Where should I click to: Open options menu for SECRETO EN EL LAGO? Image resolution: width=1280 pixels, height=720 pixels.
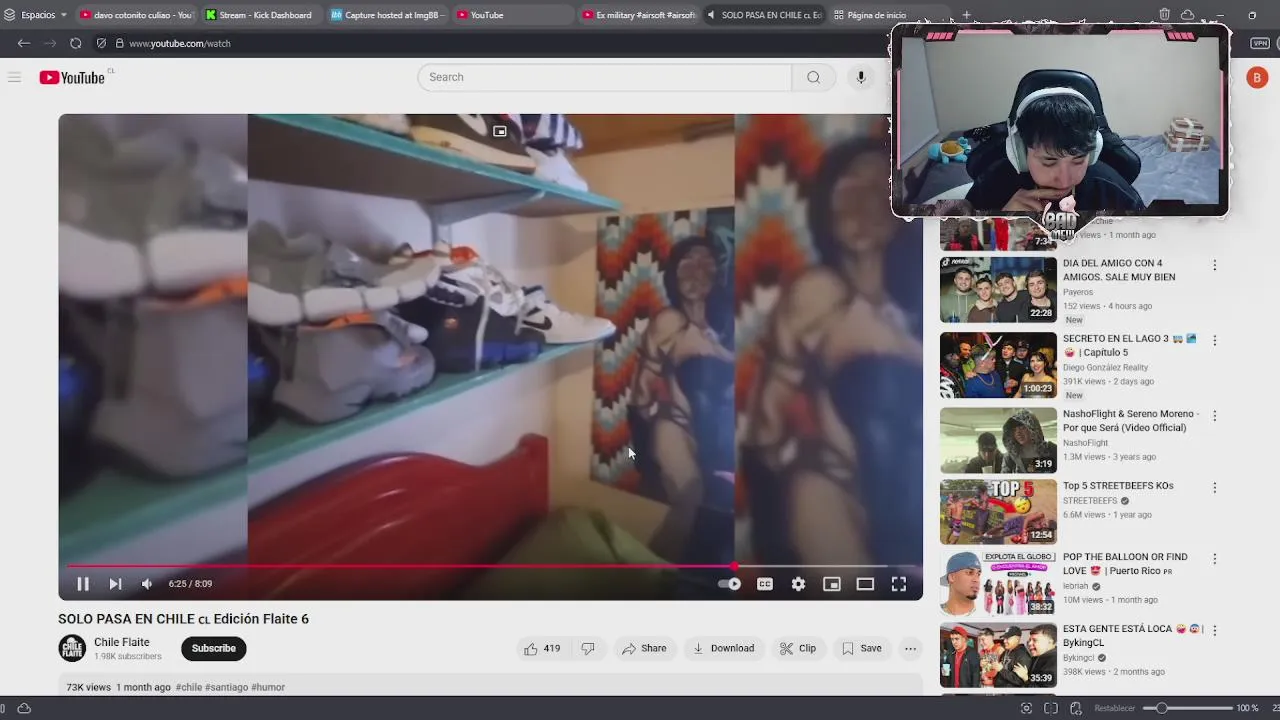point(1214,341)
